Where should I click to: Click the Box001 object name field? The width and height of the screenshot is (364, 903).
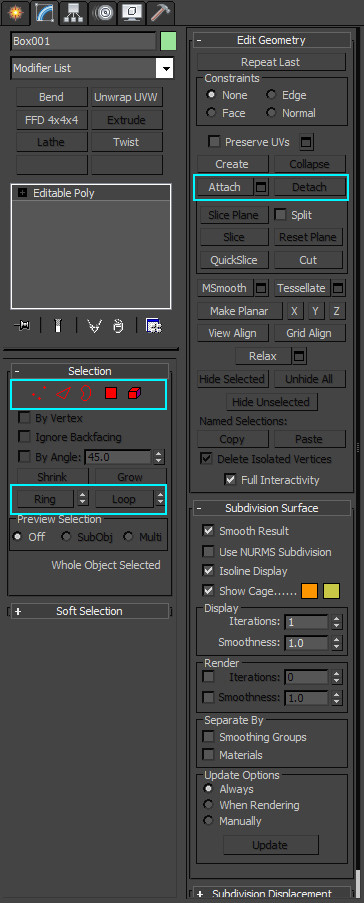click(84, 41)
